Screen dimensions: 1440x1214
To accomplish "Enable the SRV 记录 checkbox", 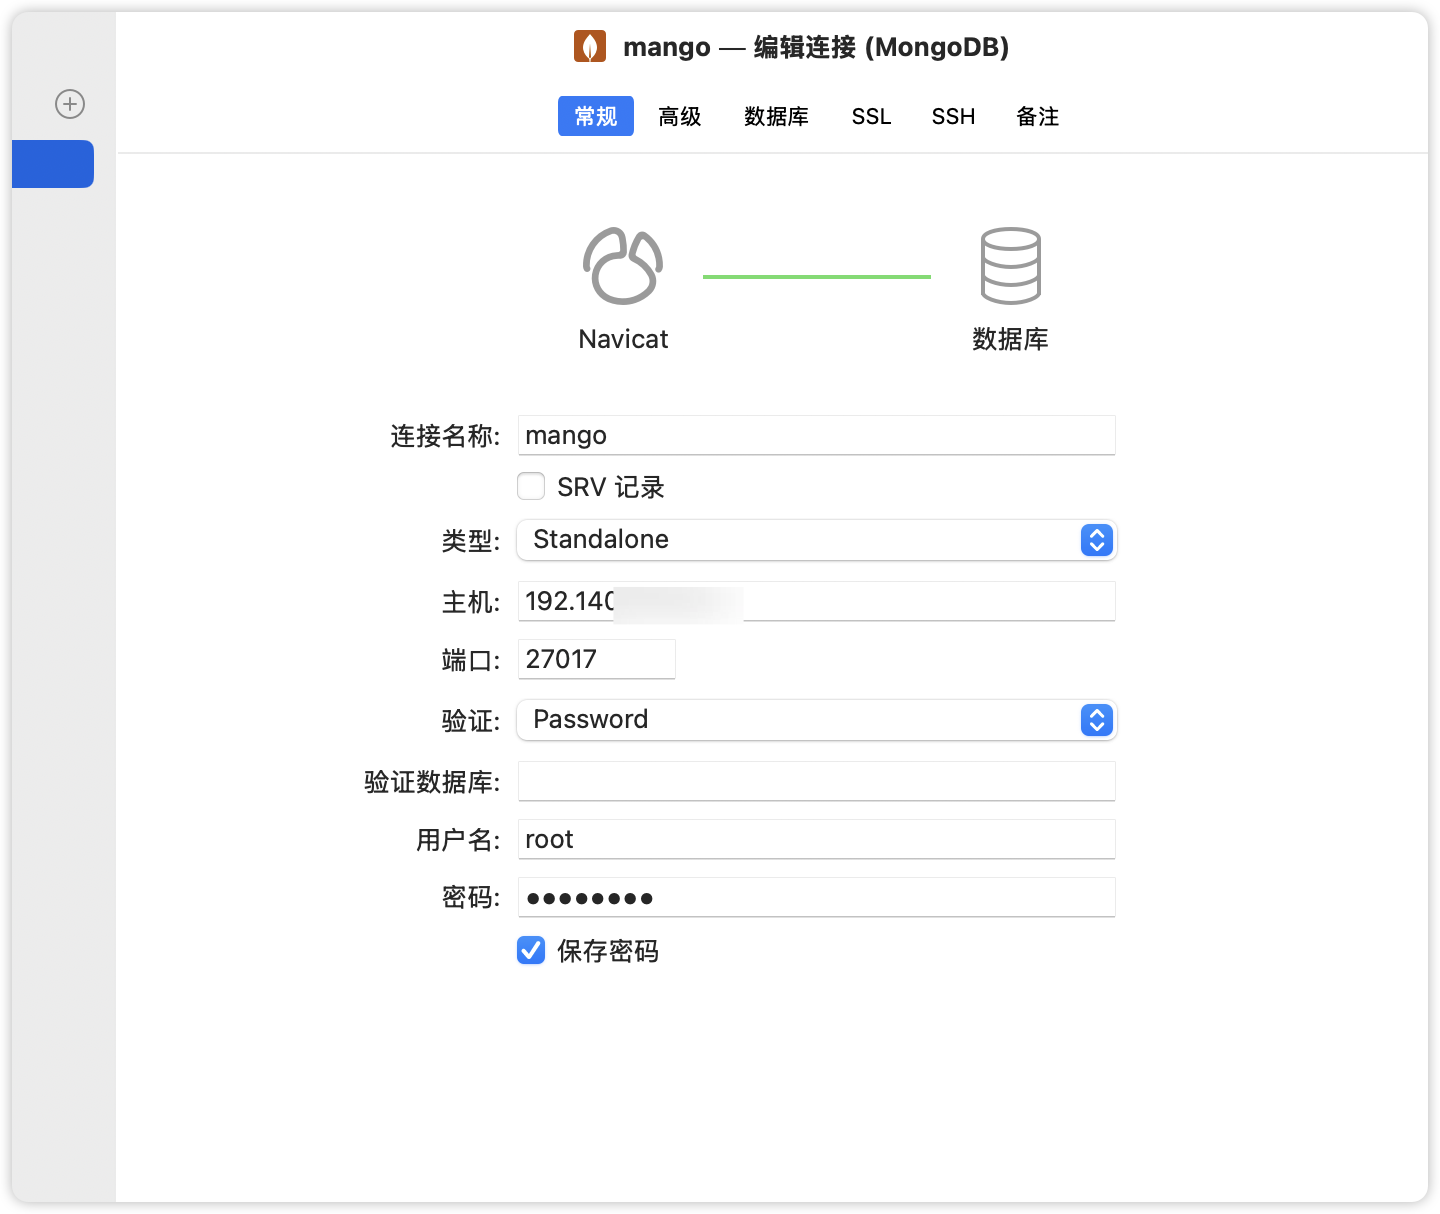I will pos(531,486).
